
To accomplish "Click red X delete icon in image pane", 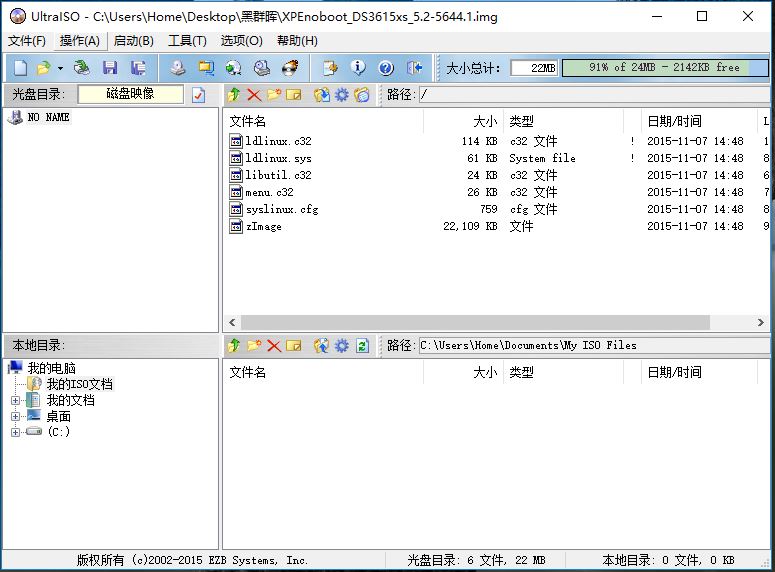I will coord(254,94).
